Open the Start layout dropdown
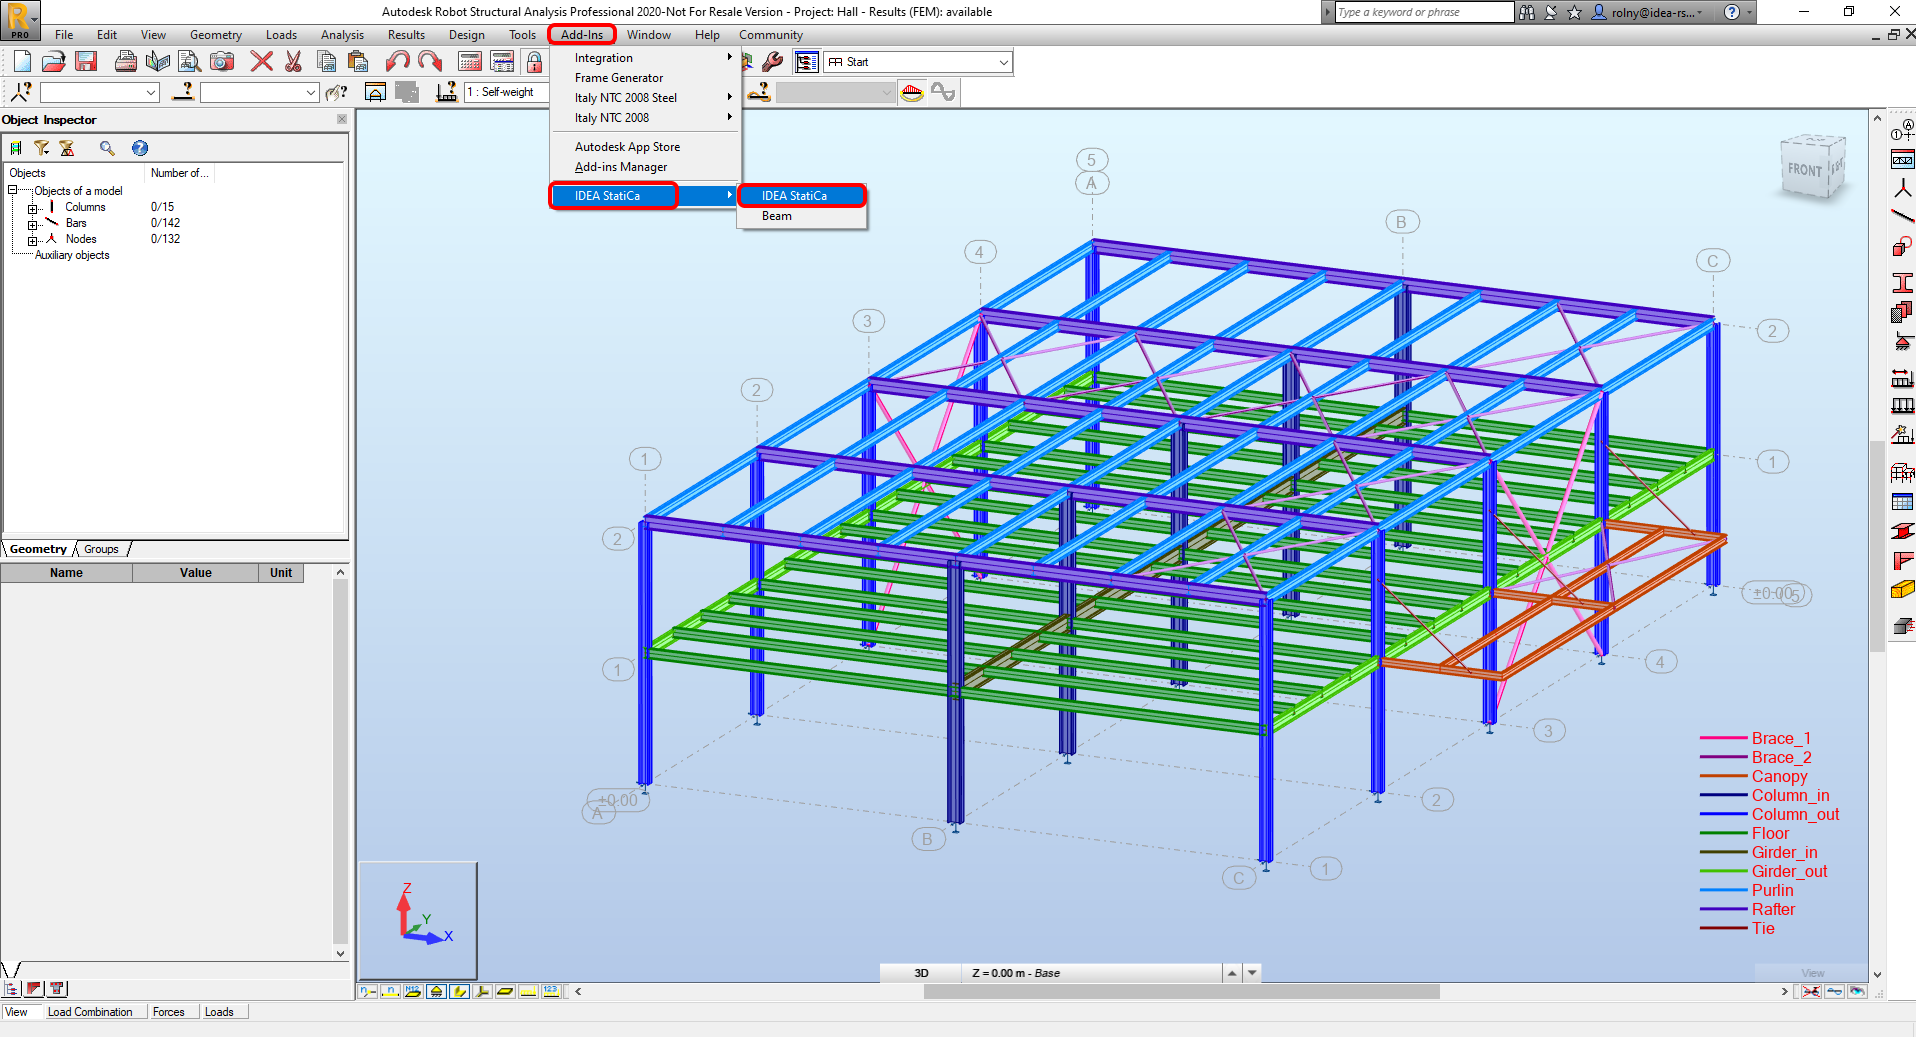 (x=1003, y=62)
